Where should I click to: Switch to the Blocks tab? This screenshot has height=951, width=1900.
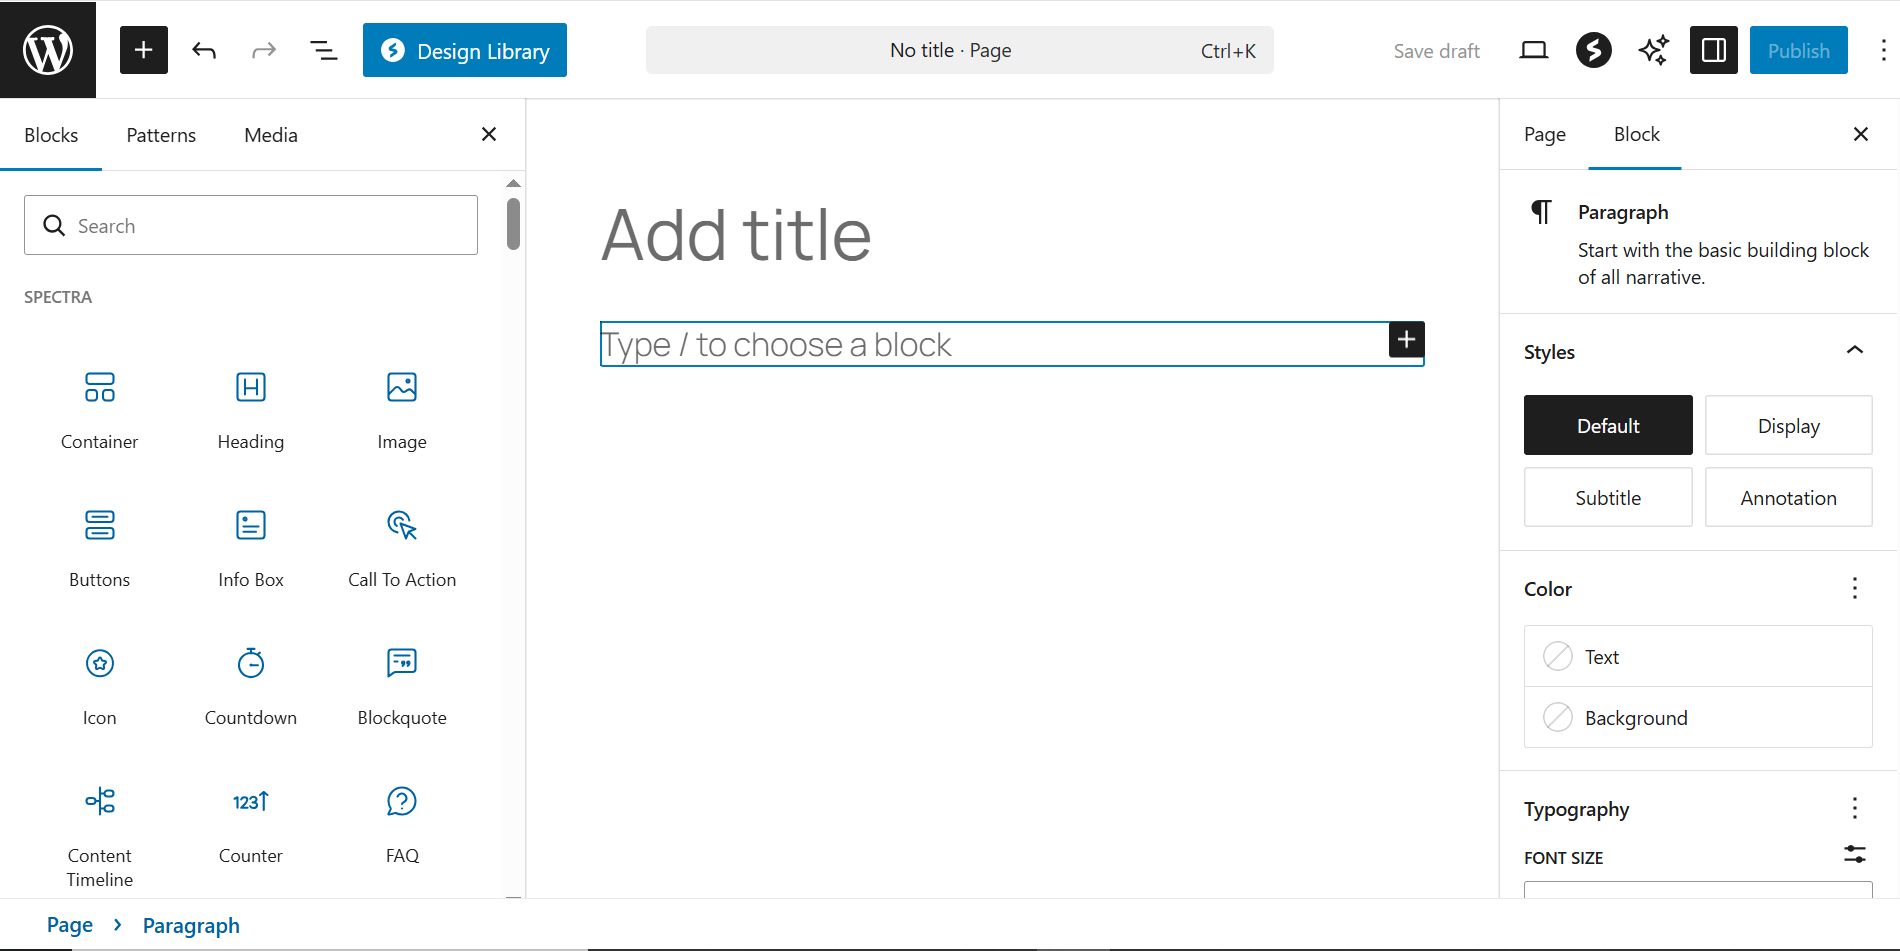51,135
